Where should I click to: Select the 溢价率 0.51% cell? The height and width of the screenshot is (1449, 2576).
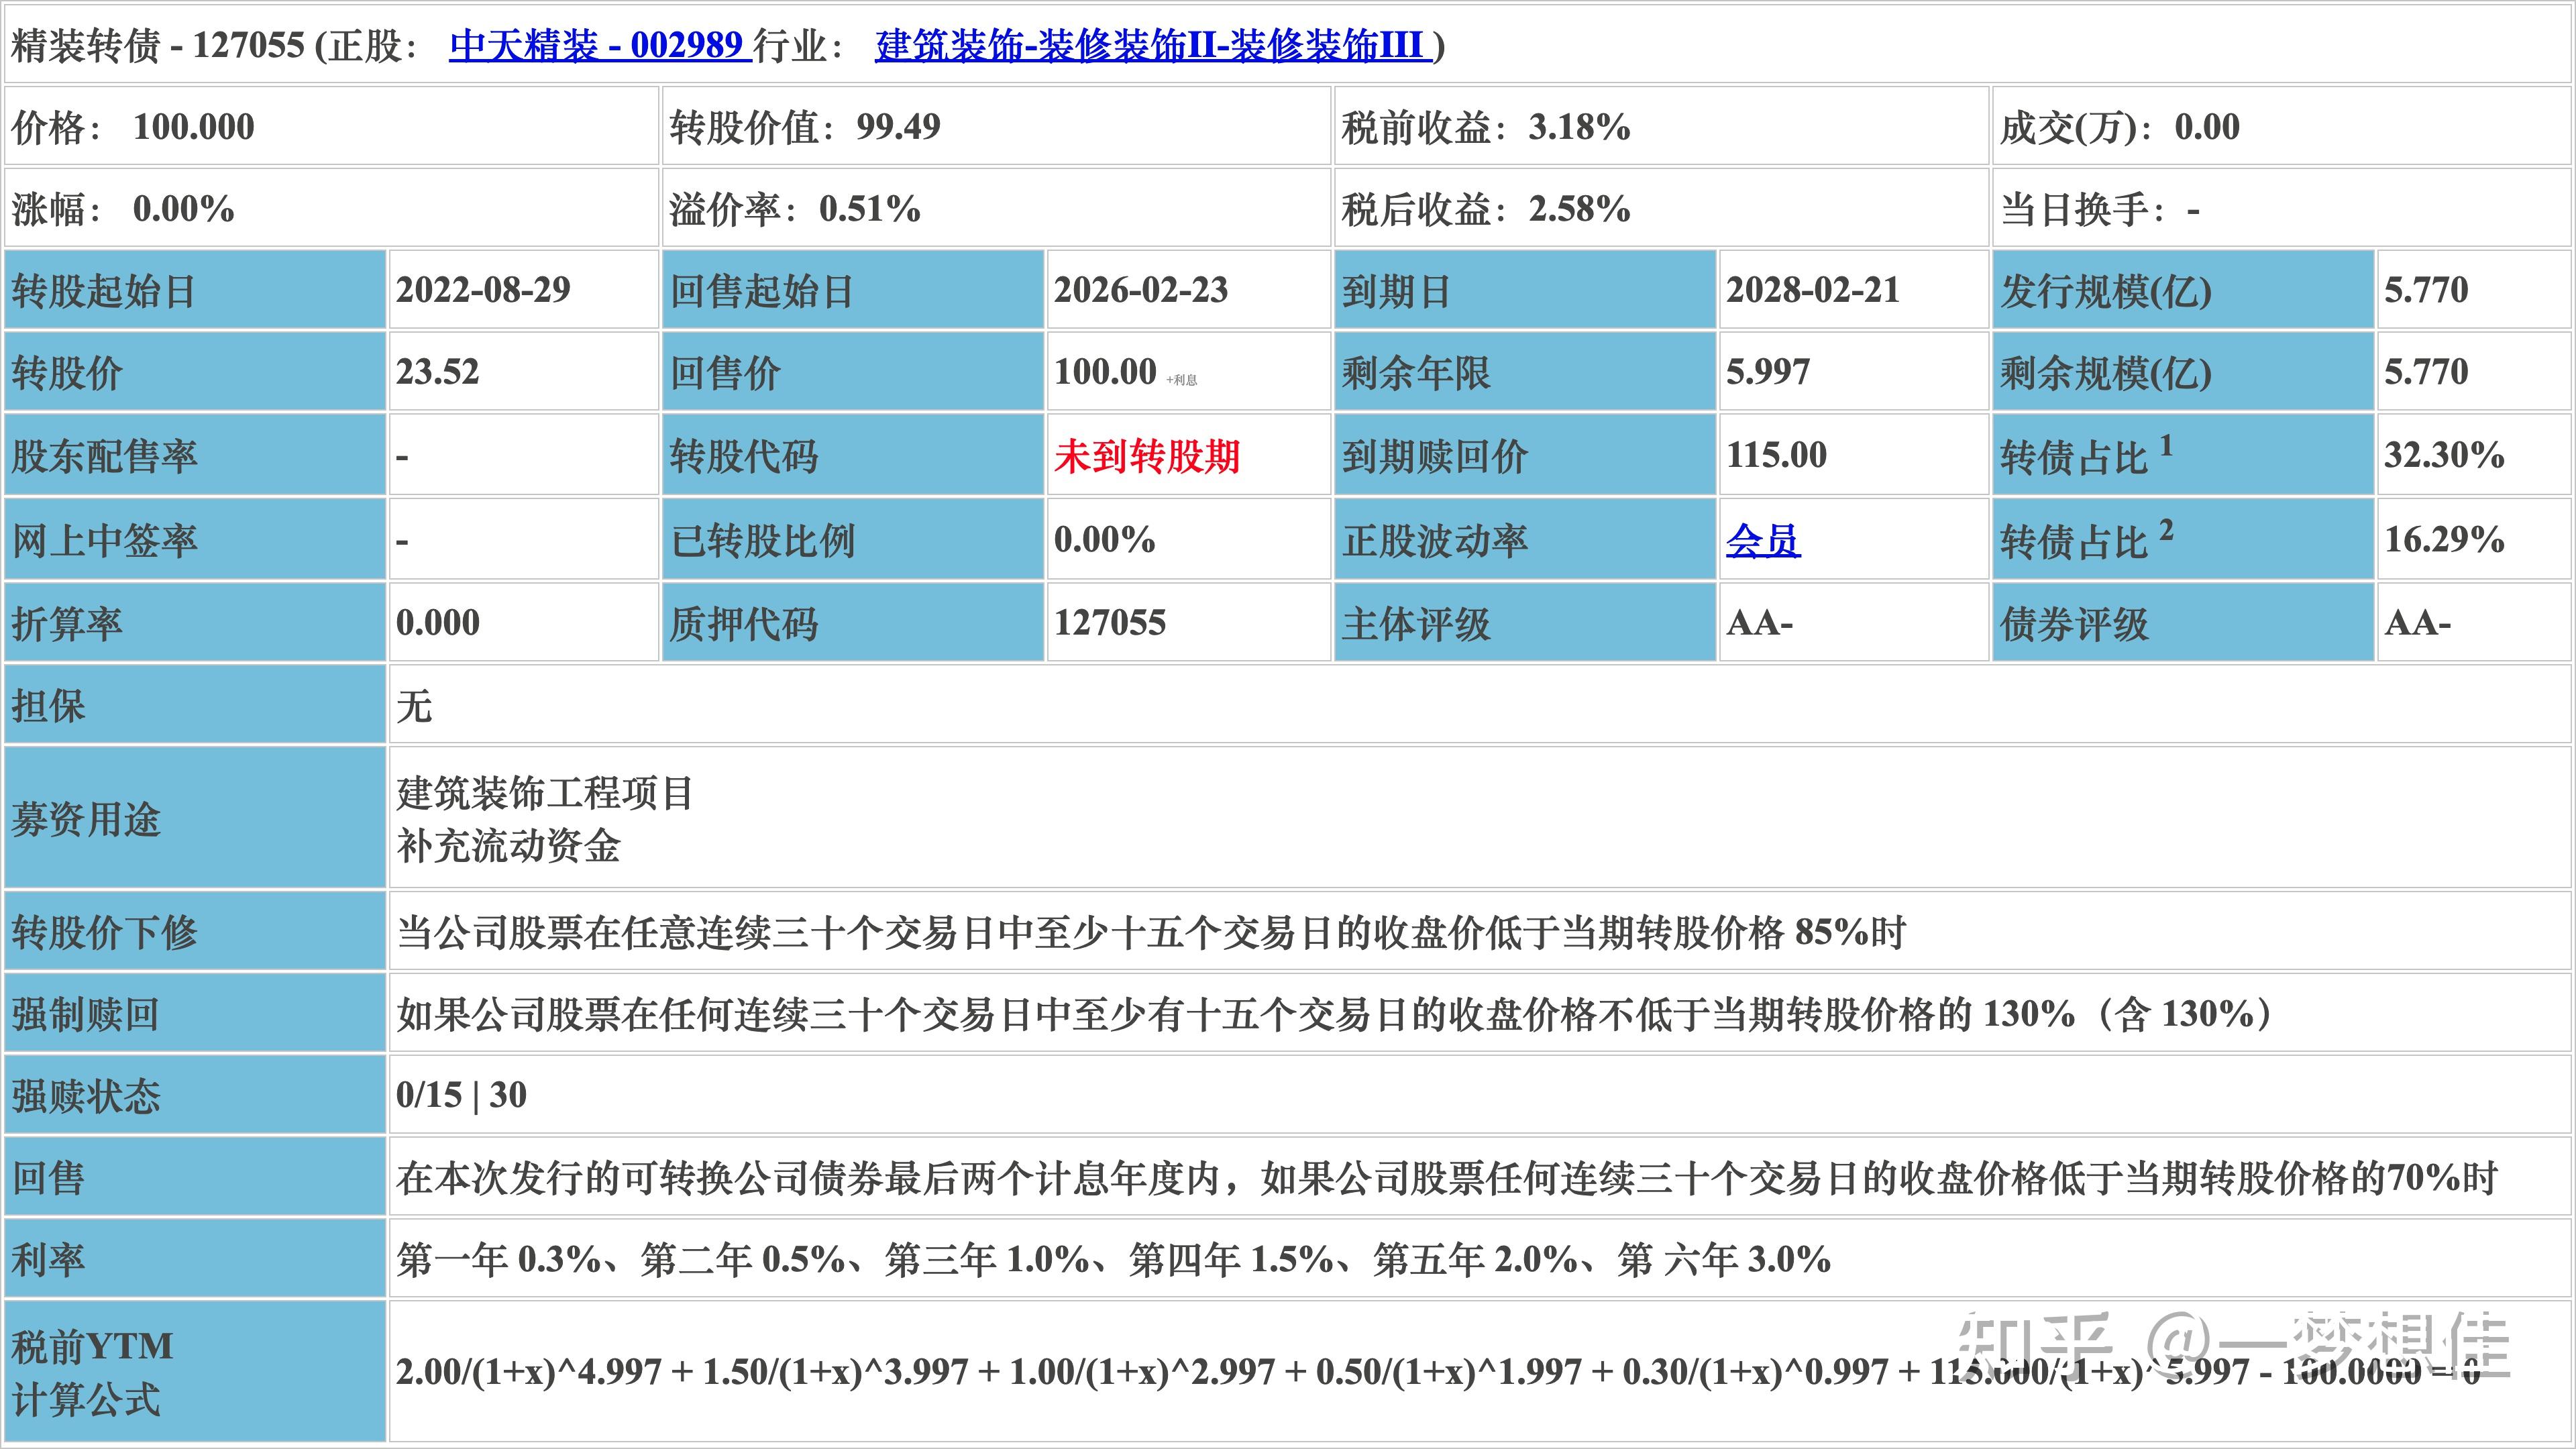(x=996, y=208)
